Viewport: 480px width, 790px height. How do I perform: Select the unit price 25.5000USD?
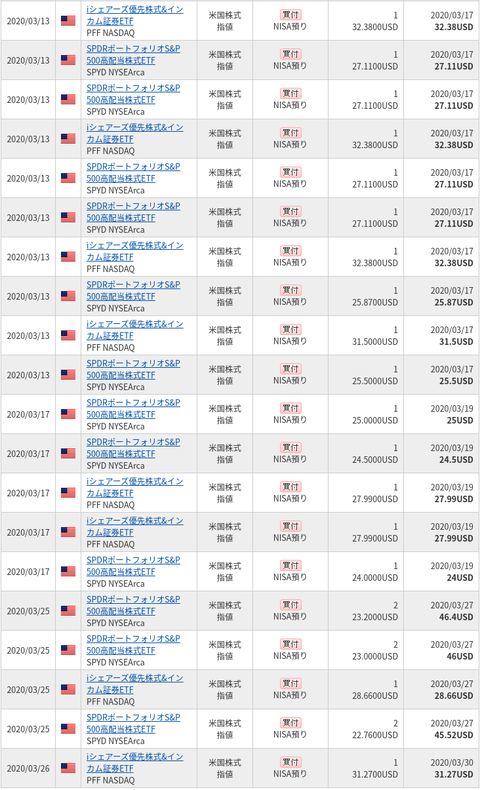click(x=375, y=381)
